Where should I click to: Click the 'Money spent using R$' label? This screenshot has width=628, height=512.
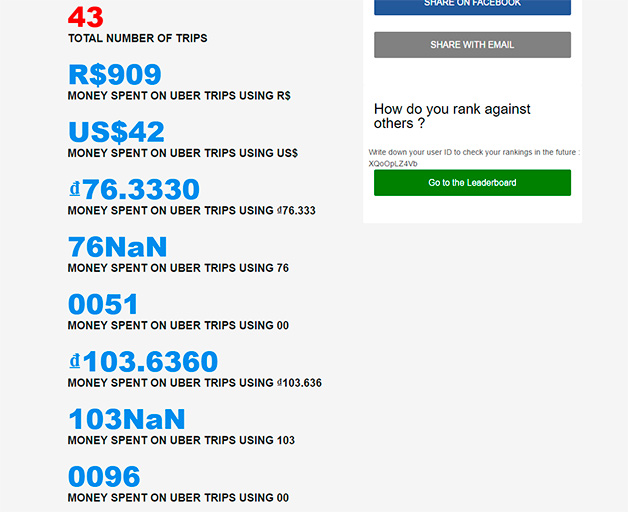coord(179,96)
